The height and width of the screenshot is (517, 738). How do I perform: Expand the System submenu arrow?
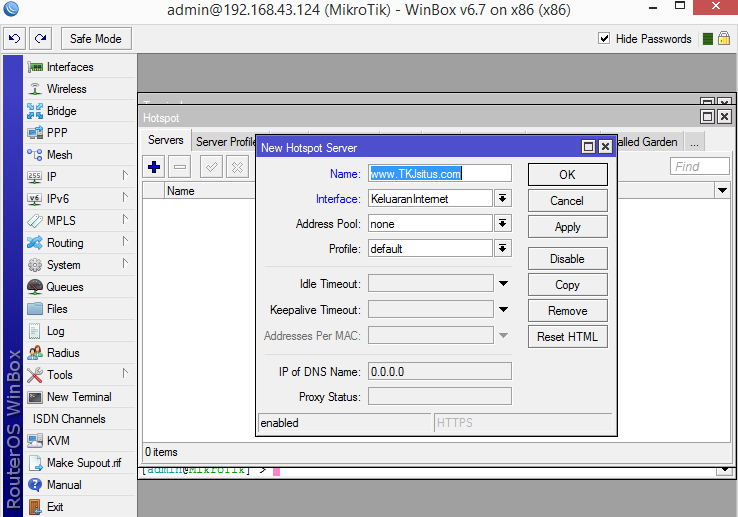point(125,264)
